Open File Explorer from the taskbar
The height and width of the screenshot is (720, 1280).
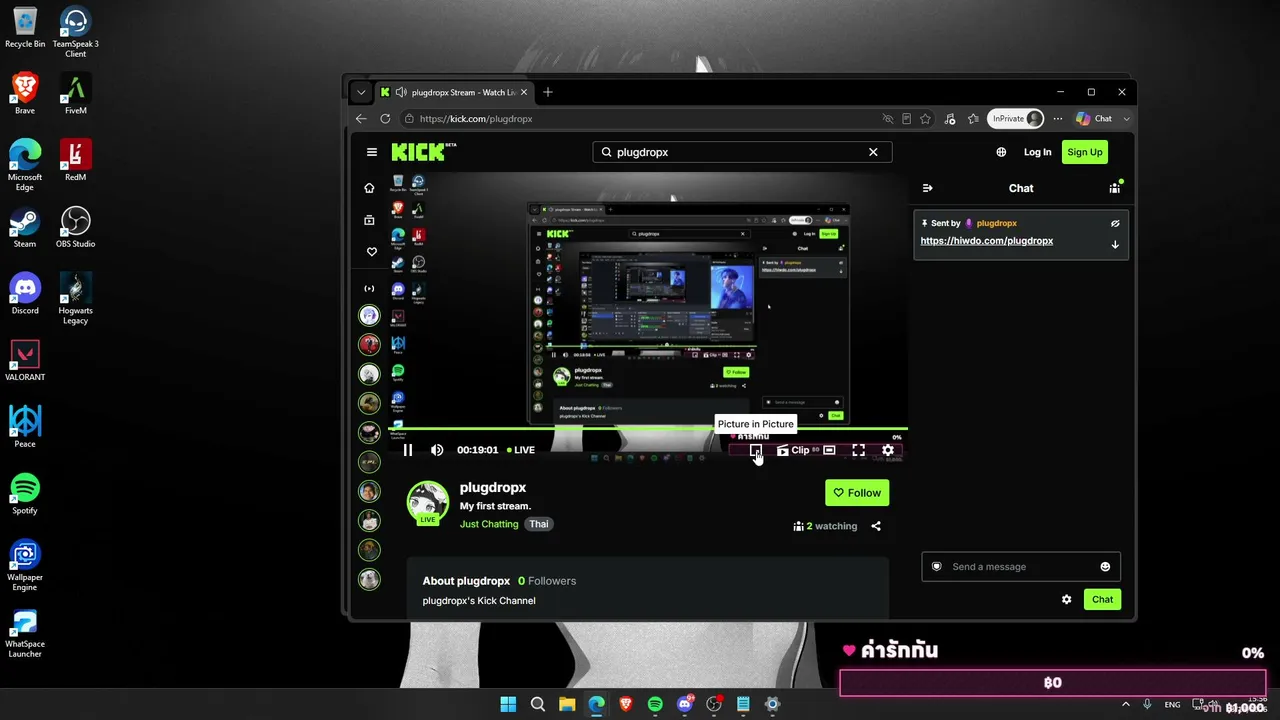567,704
